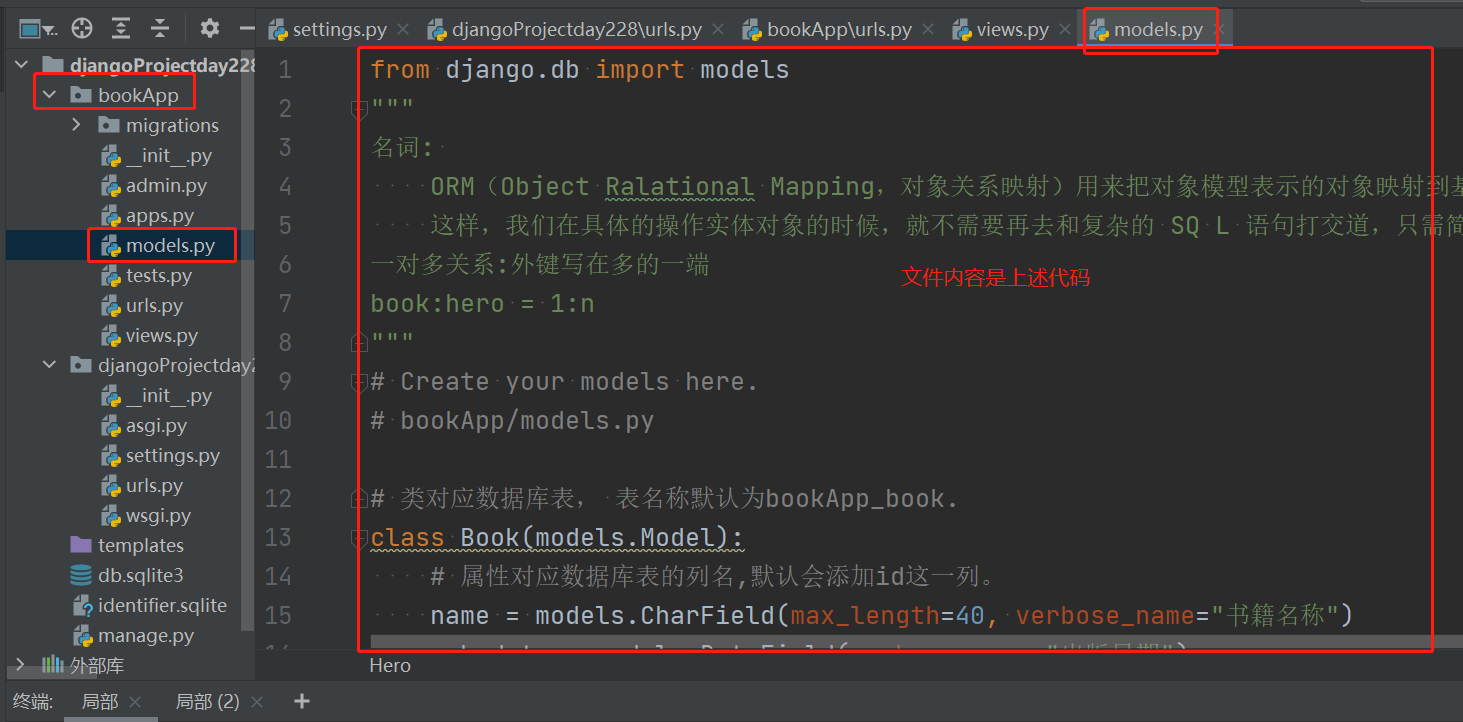Image resolution: width=1463 pixels, height=722 pixels.
Task: Open tests.py in project tree
Action: [x=159, y=276]
